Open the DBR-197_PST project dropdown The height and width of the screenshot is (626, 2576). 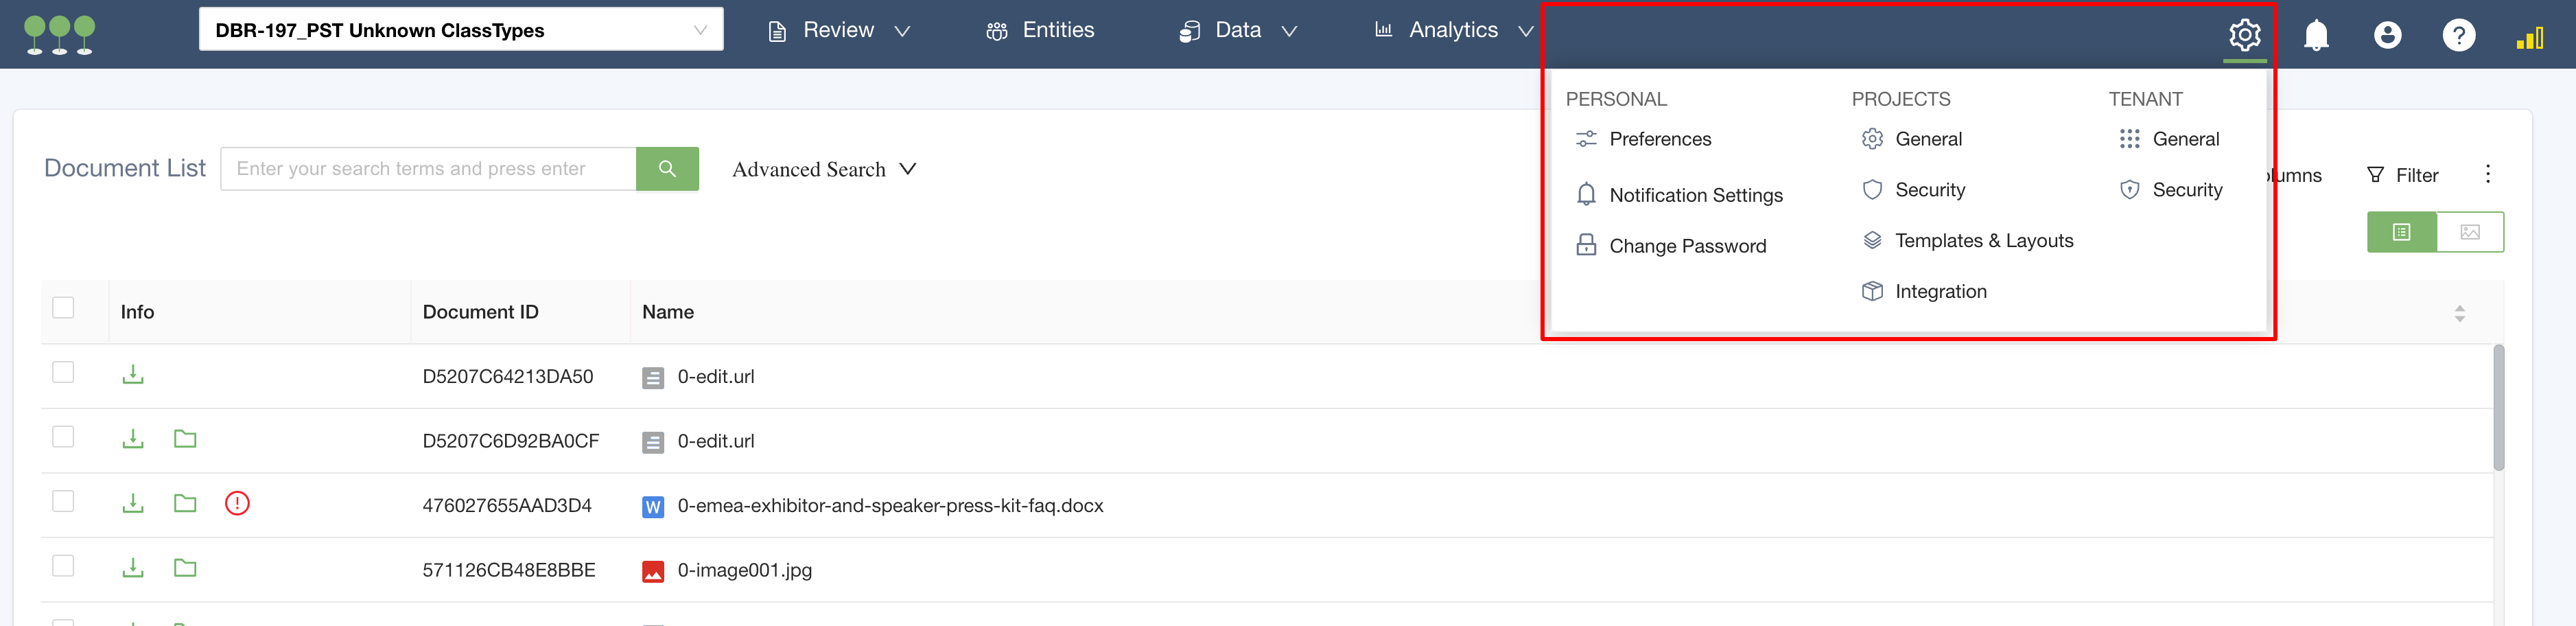461,30
